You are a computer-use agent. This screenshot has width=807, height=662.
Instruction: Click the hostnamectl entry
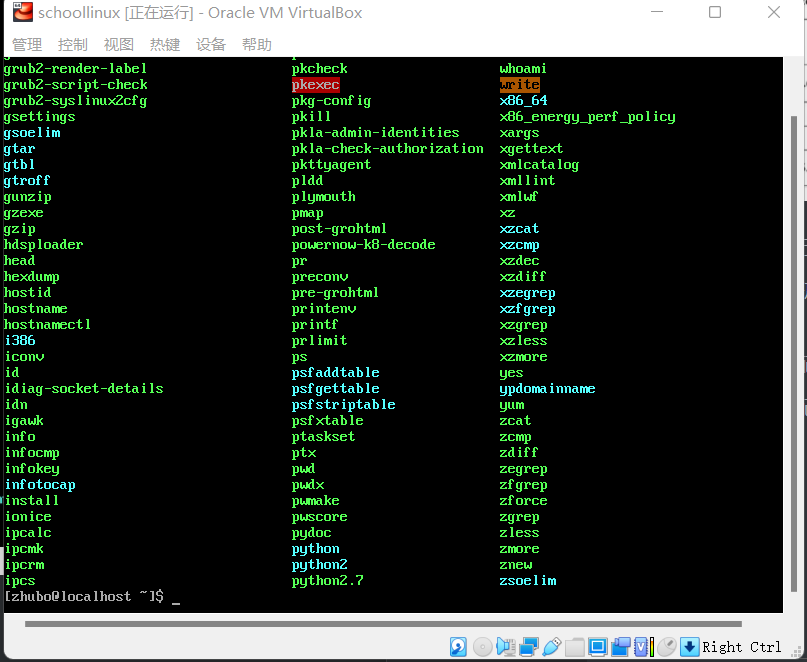coord(47,325)
